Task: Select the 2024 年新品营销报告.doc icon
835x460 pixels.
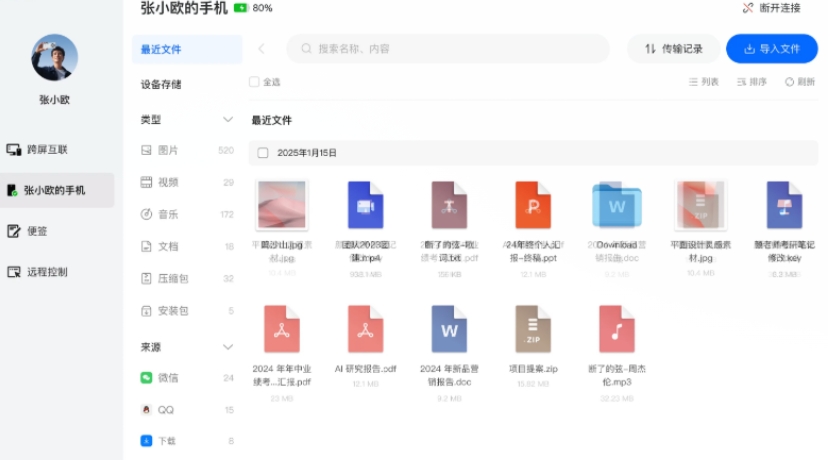Action: [449, 329]
